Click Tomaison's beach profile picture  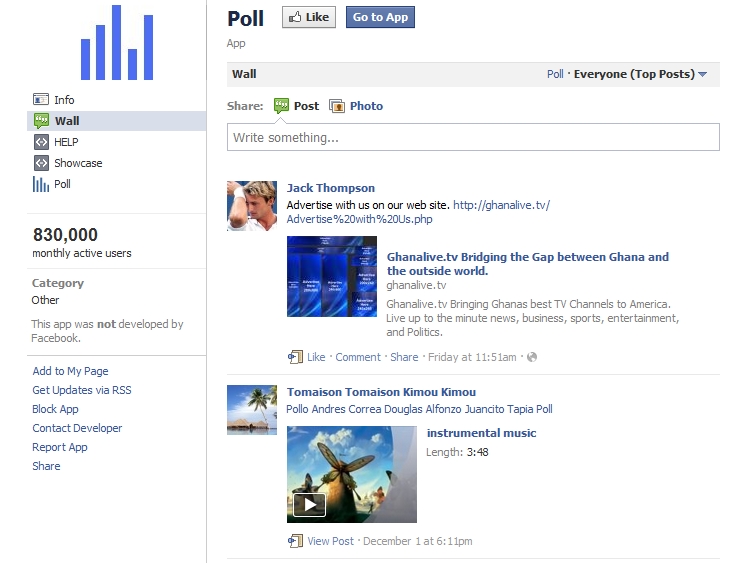coord(252,410)
